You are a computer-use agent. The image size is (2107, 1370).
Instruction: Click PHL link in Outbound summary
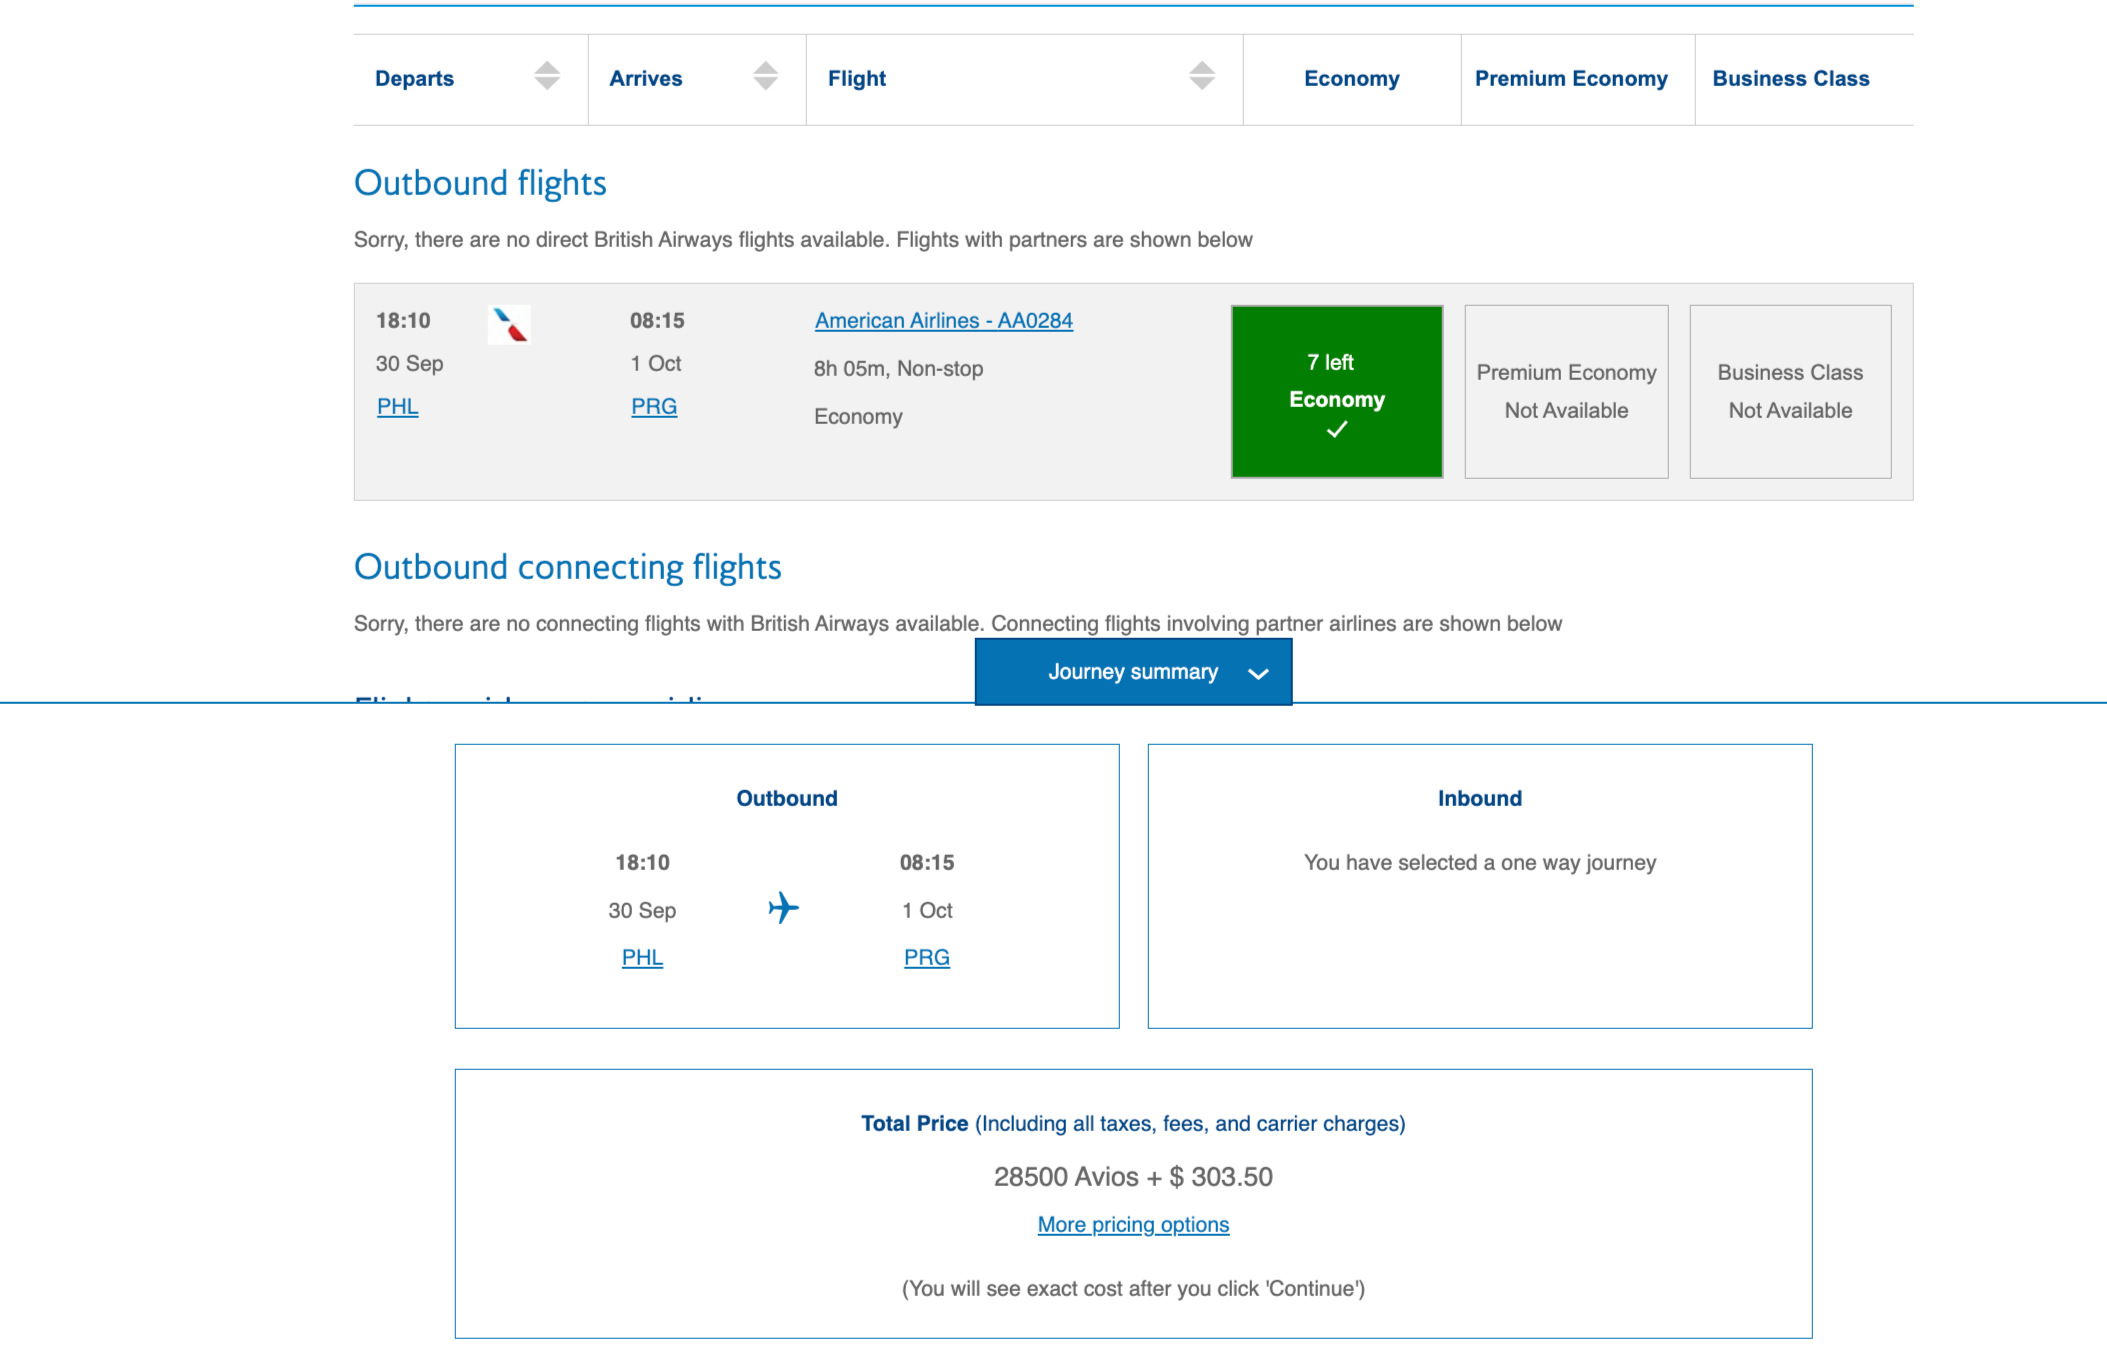point(642,958)
